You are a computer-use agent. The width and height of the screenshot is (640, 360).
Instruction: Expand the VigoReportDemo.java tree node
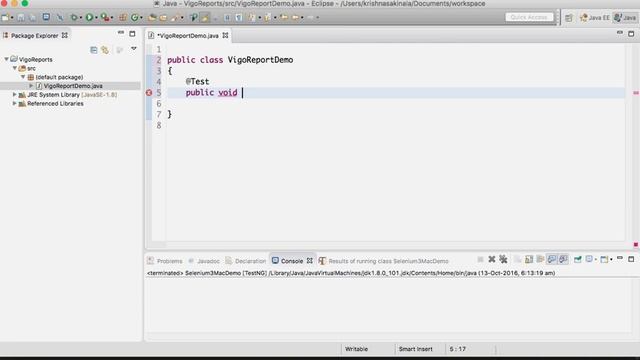tap(31, 86)
